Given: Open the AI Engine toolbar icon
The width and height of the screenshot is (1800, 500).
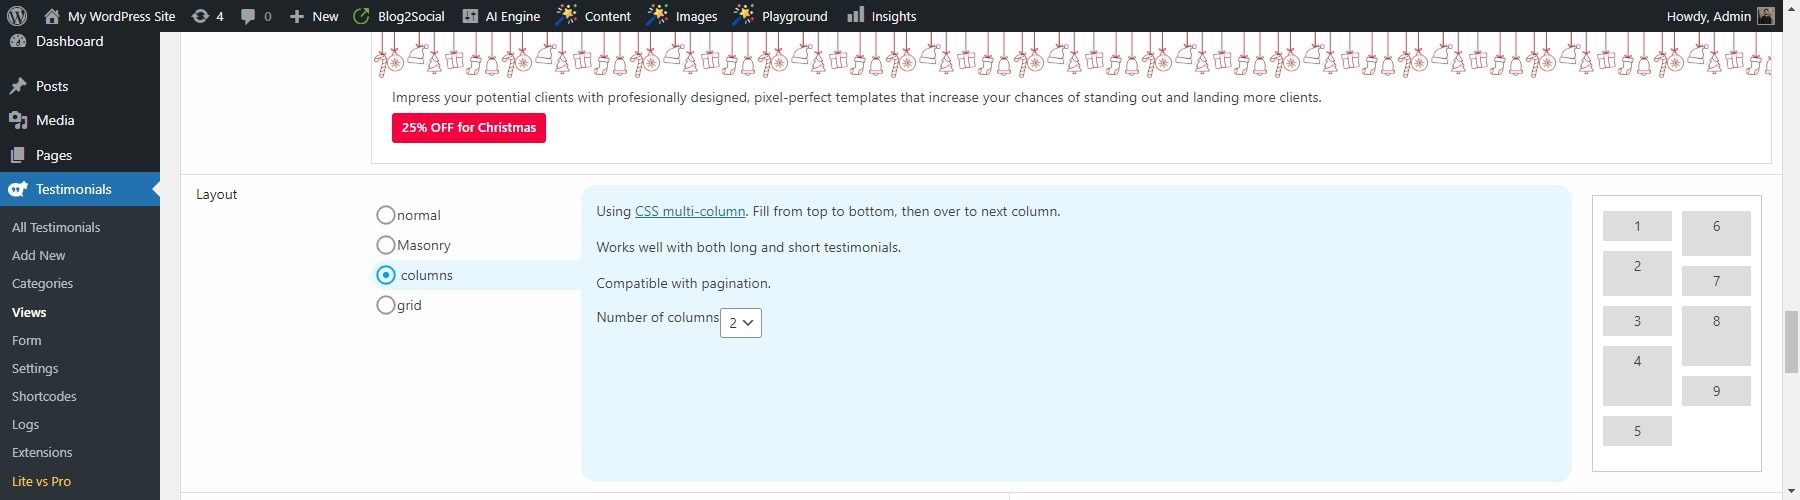Looking at the screenshot, I should pyautogui.click(x=470, y=16).
